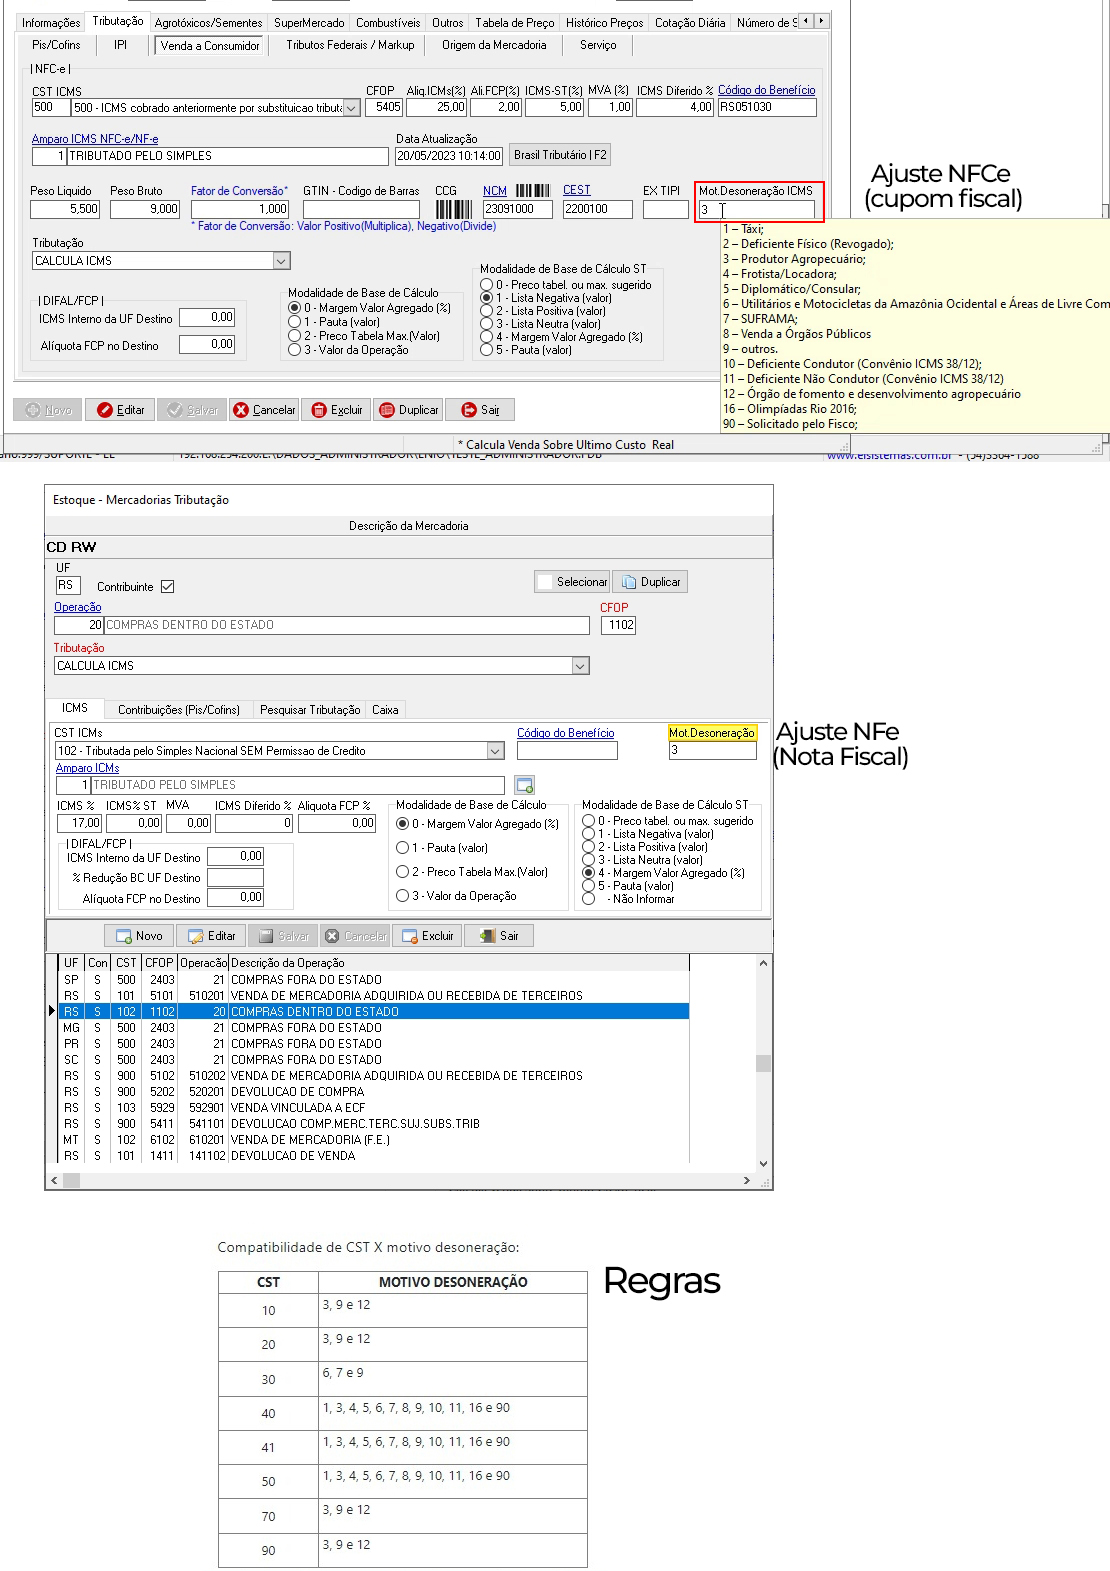Click the Operação link in Estoque window
The width and height of the screenshot is (1110, 1571).
click(x=78, y=607)
